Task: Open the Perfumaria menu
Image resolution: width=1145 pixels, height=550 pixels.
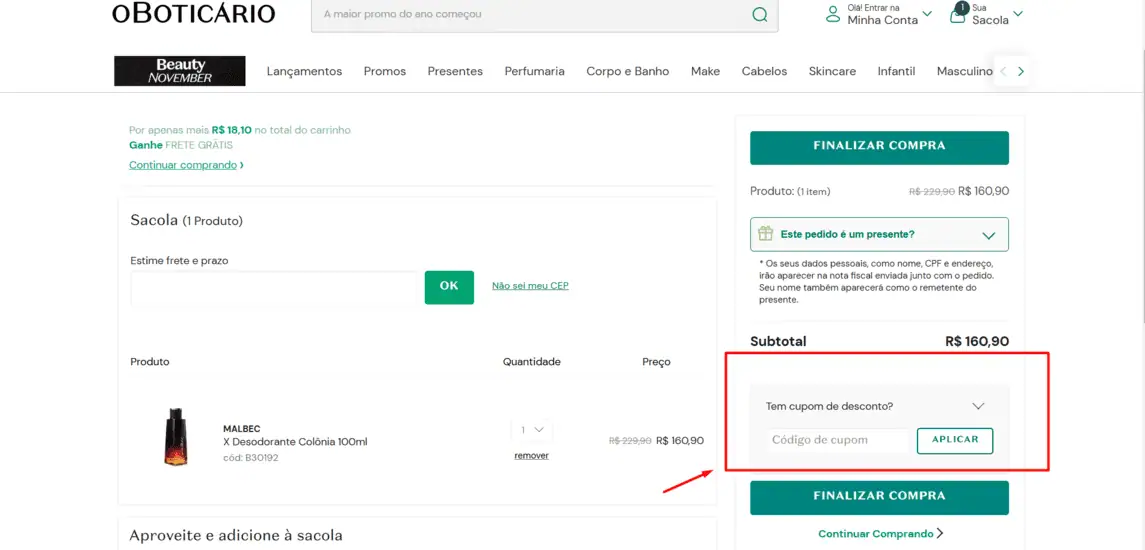Action: [x=535, y=72]
